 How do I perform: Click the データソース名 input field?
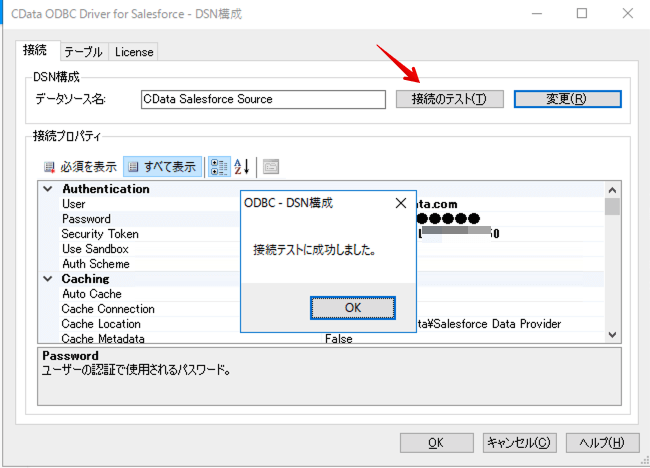point(263,99)
